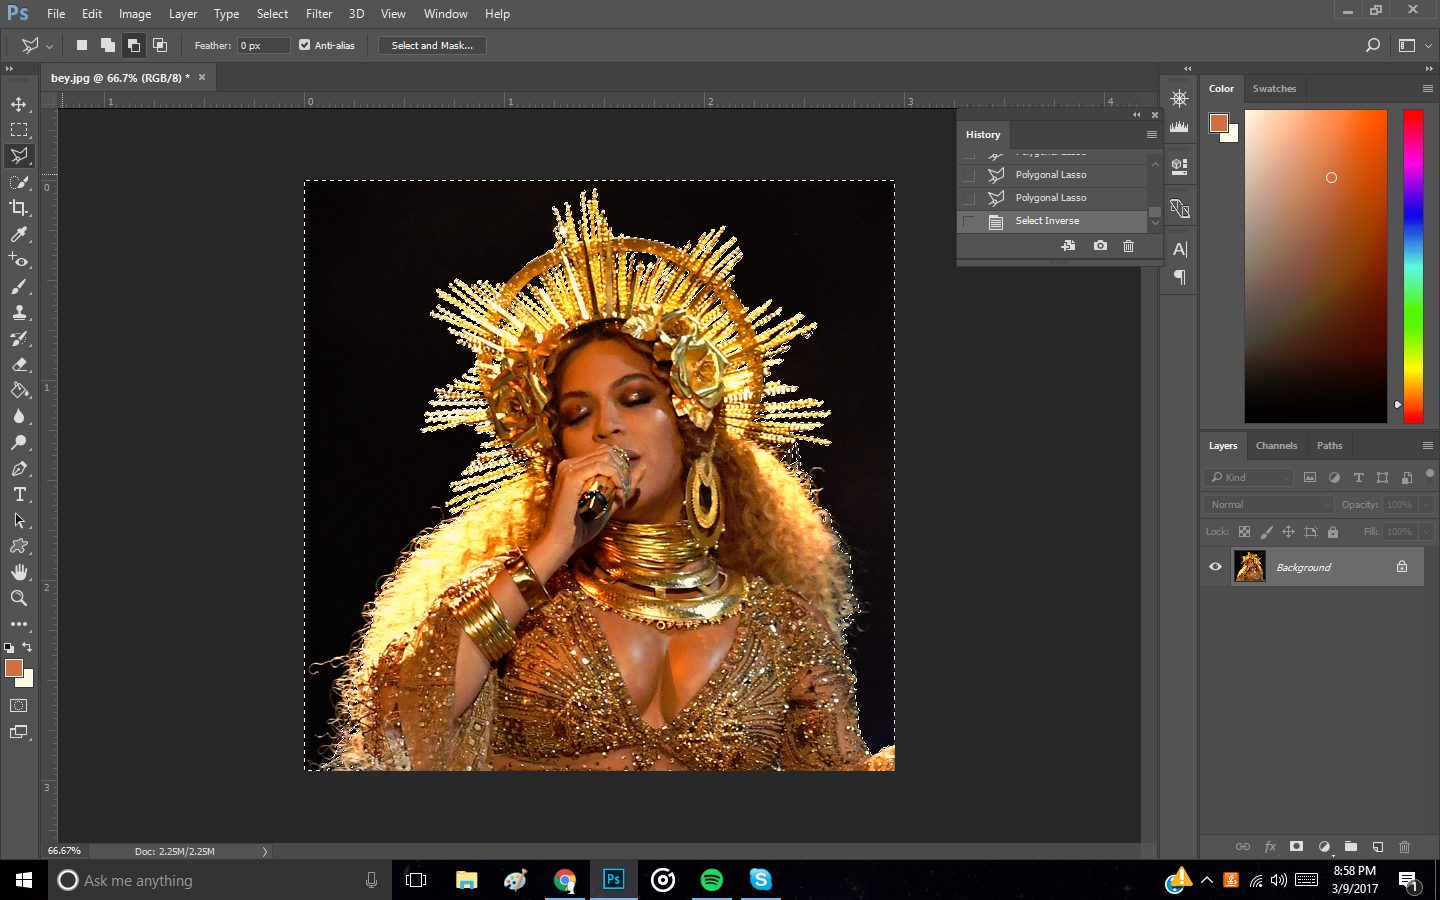Click the color picker field

pos(1316,266)
